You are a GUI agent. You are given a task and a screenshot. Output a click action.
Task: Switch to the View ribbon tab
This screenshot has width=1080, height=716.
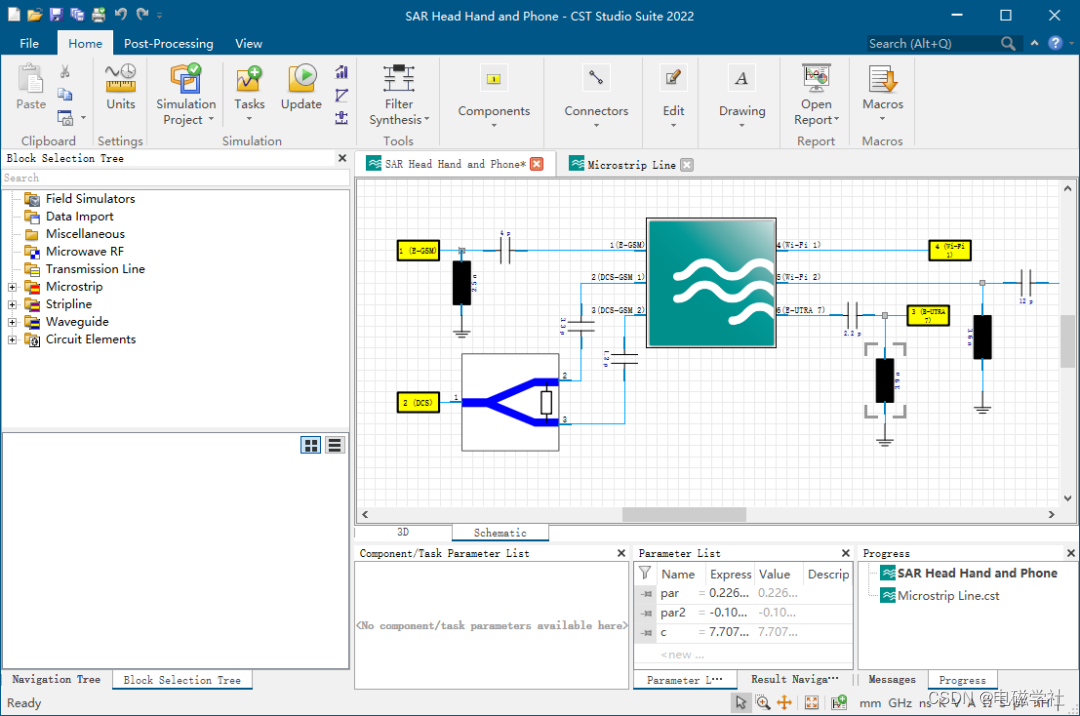(249, 43)
